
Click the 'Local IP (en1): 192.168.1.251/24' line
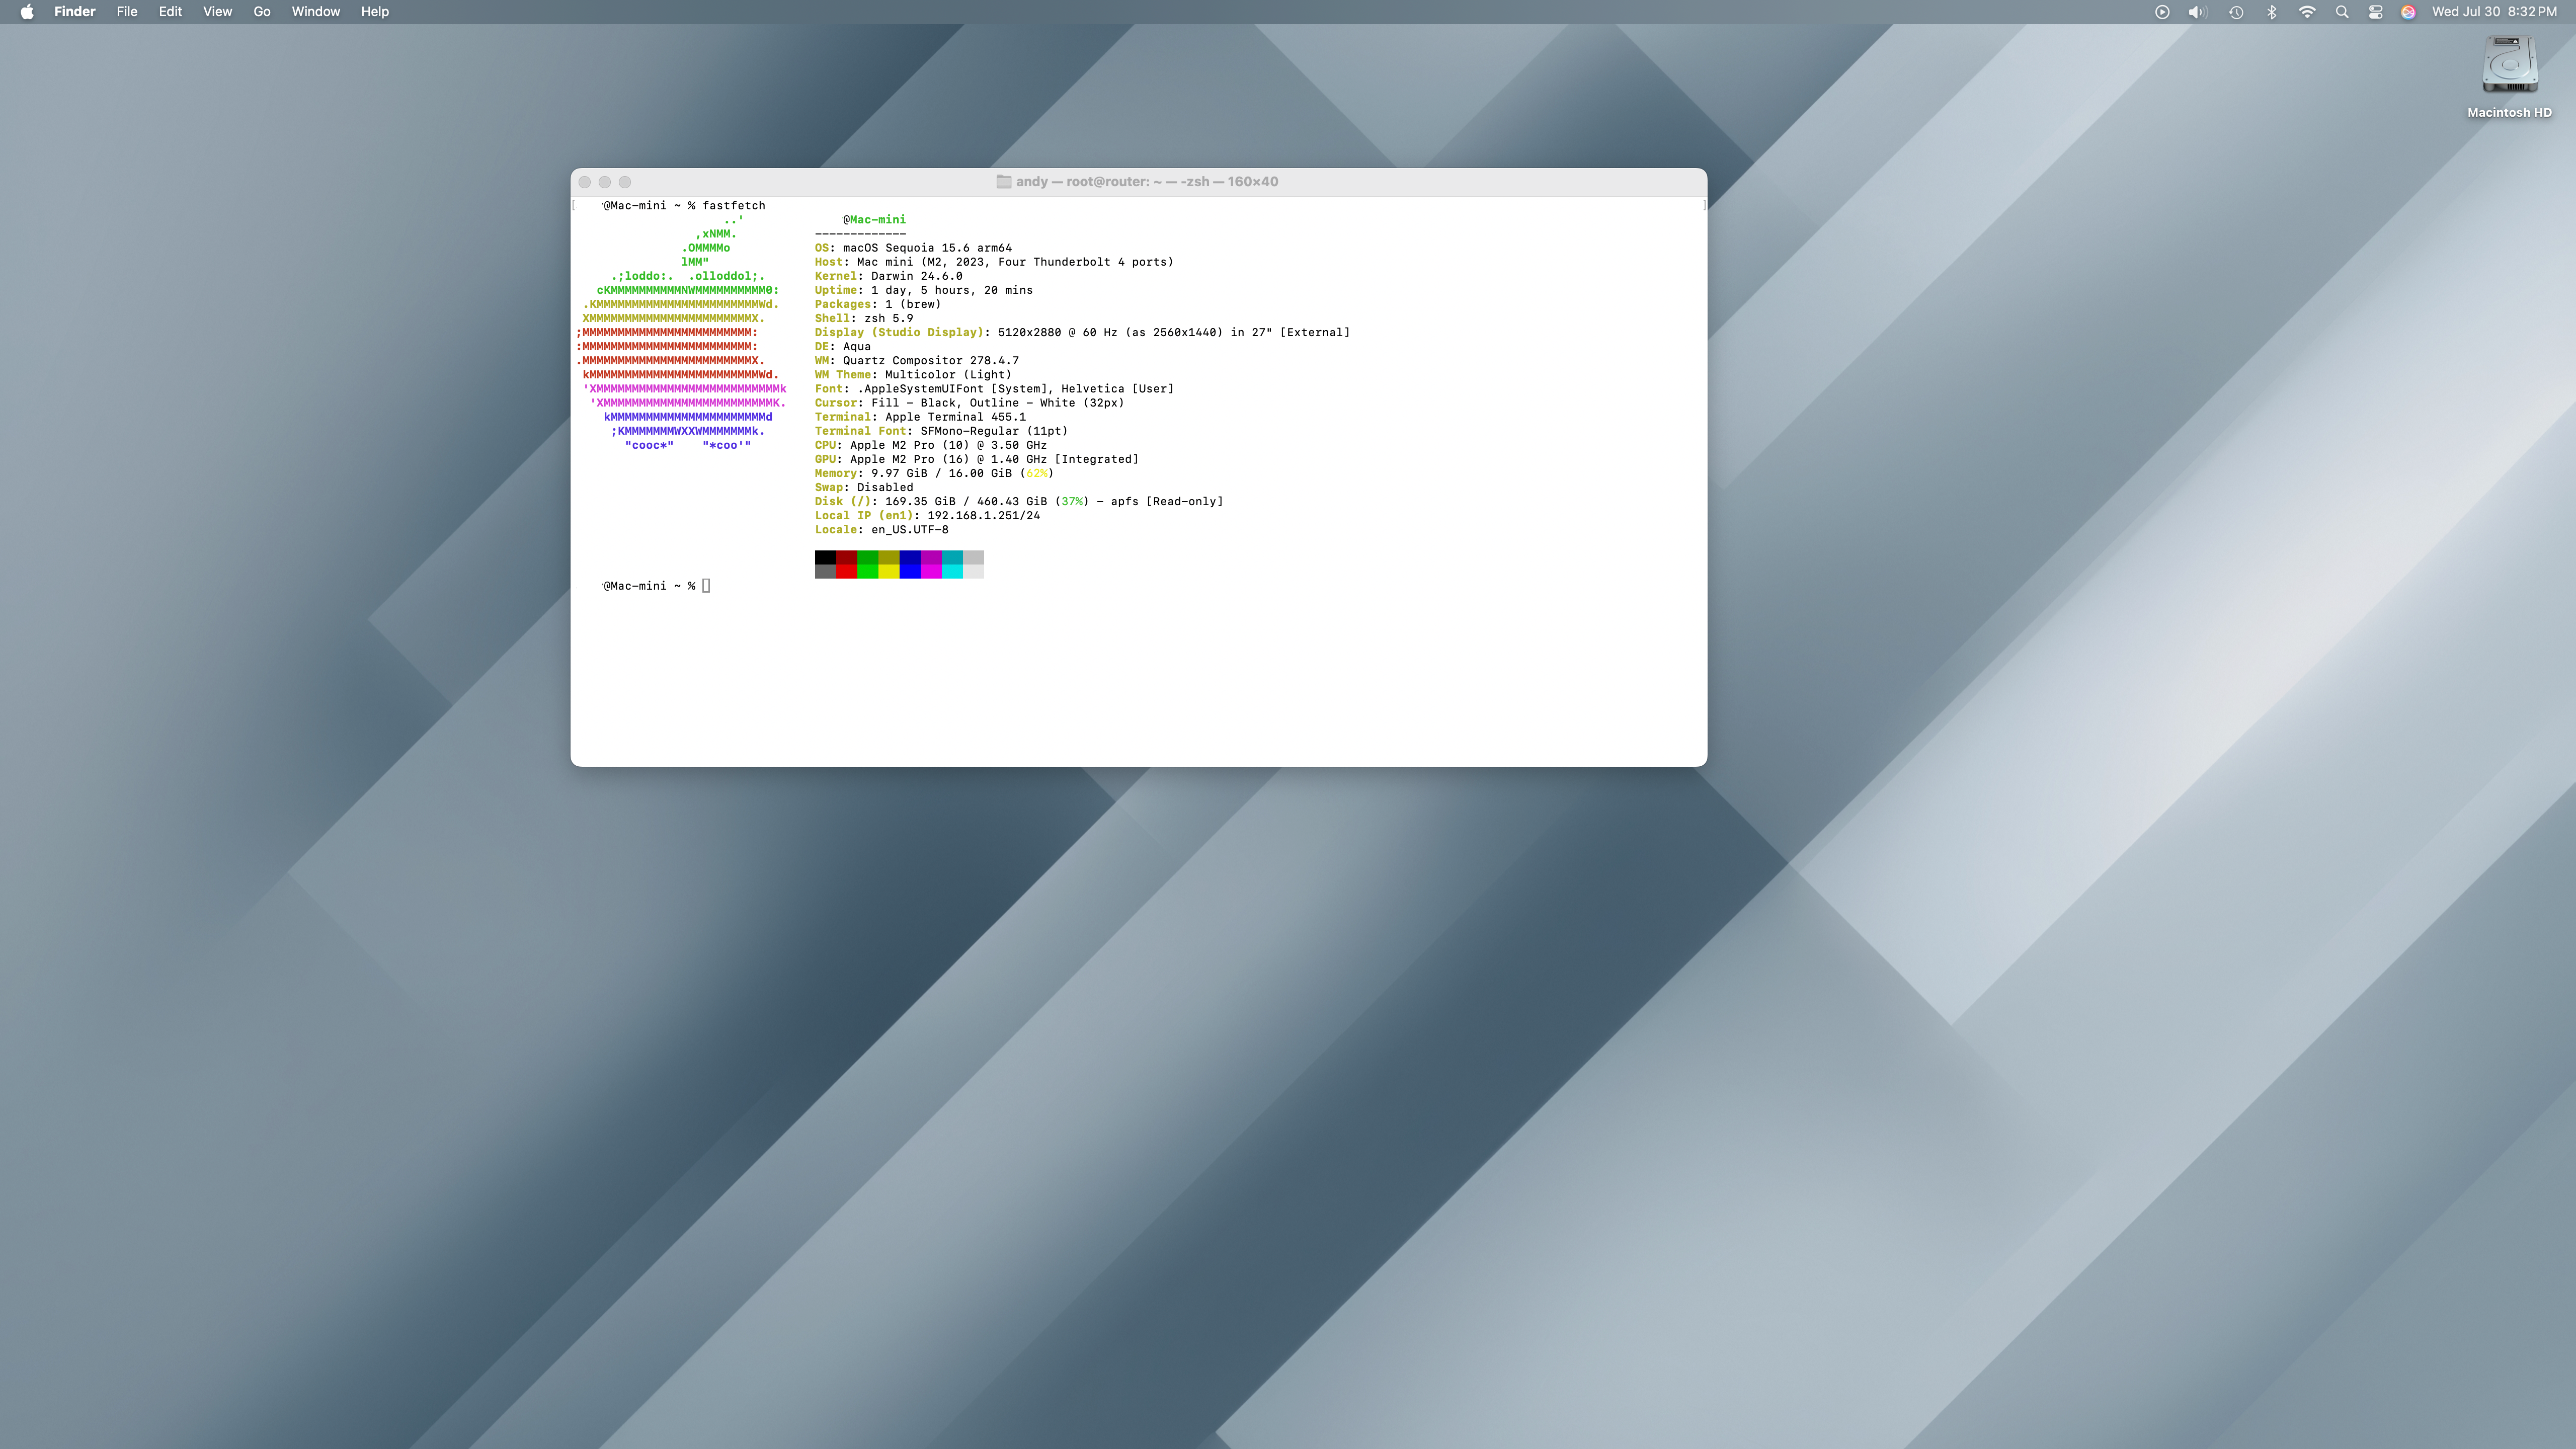click(x=927, y=515)
